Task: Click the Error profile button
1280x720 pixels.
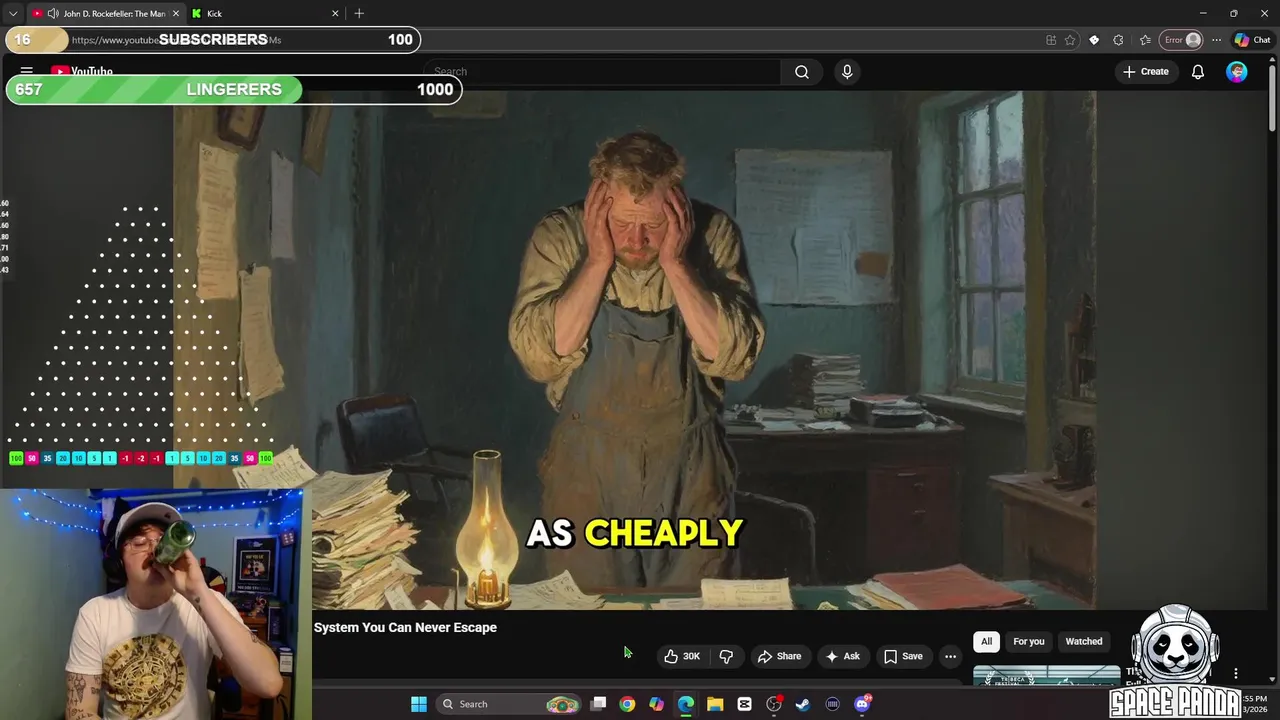Action: pos(1181,40)
